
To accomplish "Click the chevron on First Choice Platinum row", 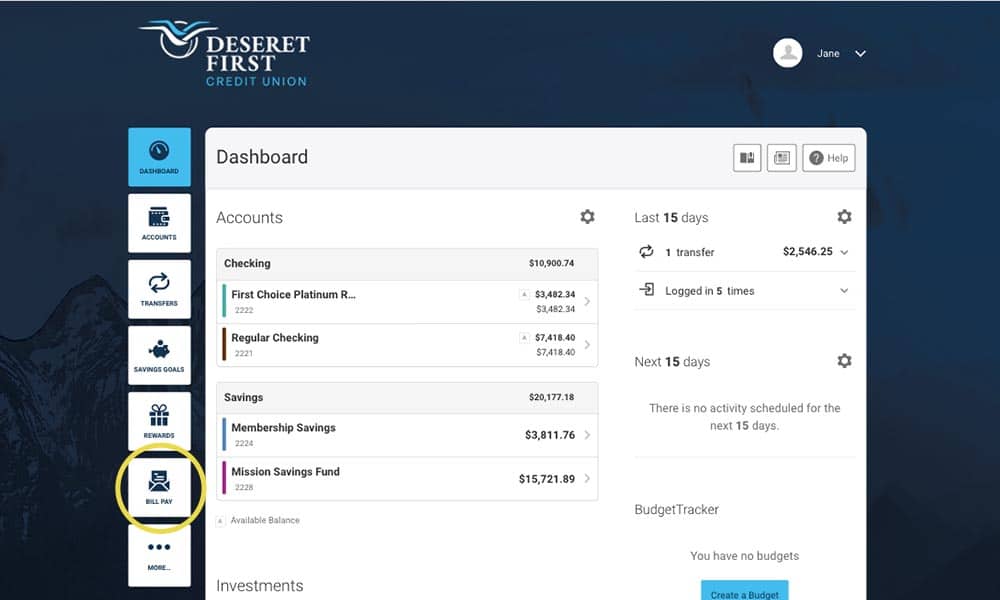I will click(x=587, y=302).
